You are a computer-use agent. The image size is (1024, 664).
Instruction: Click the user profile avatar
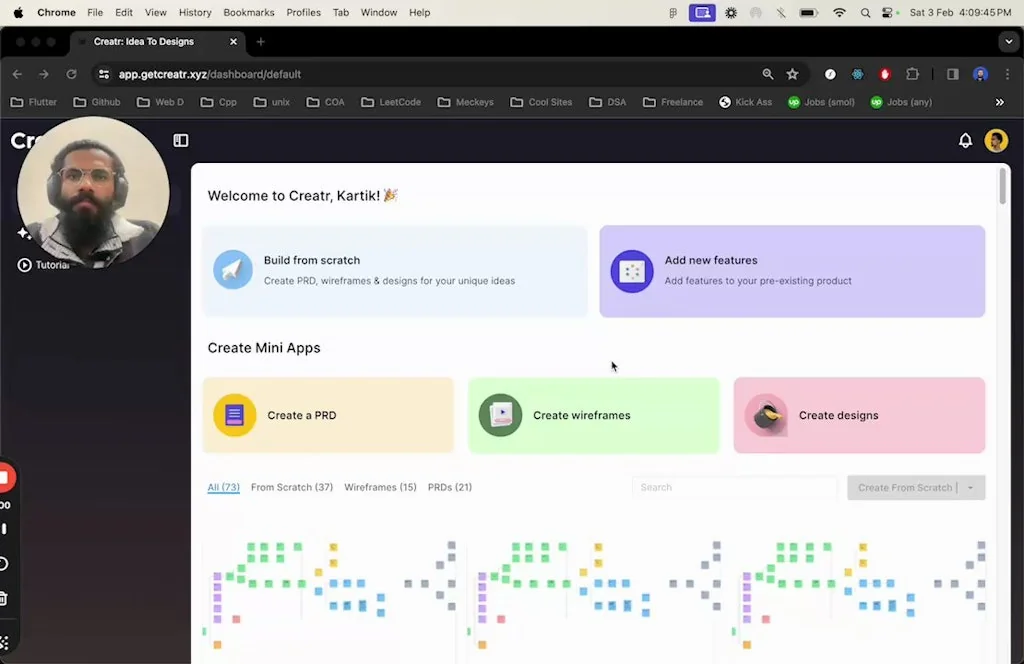tap(996, 141)
